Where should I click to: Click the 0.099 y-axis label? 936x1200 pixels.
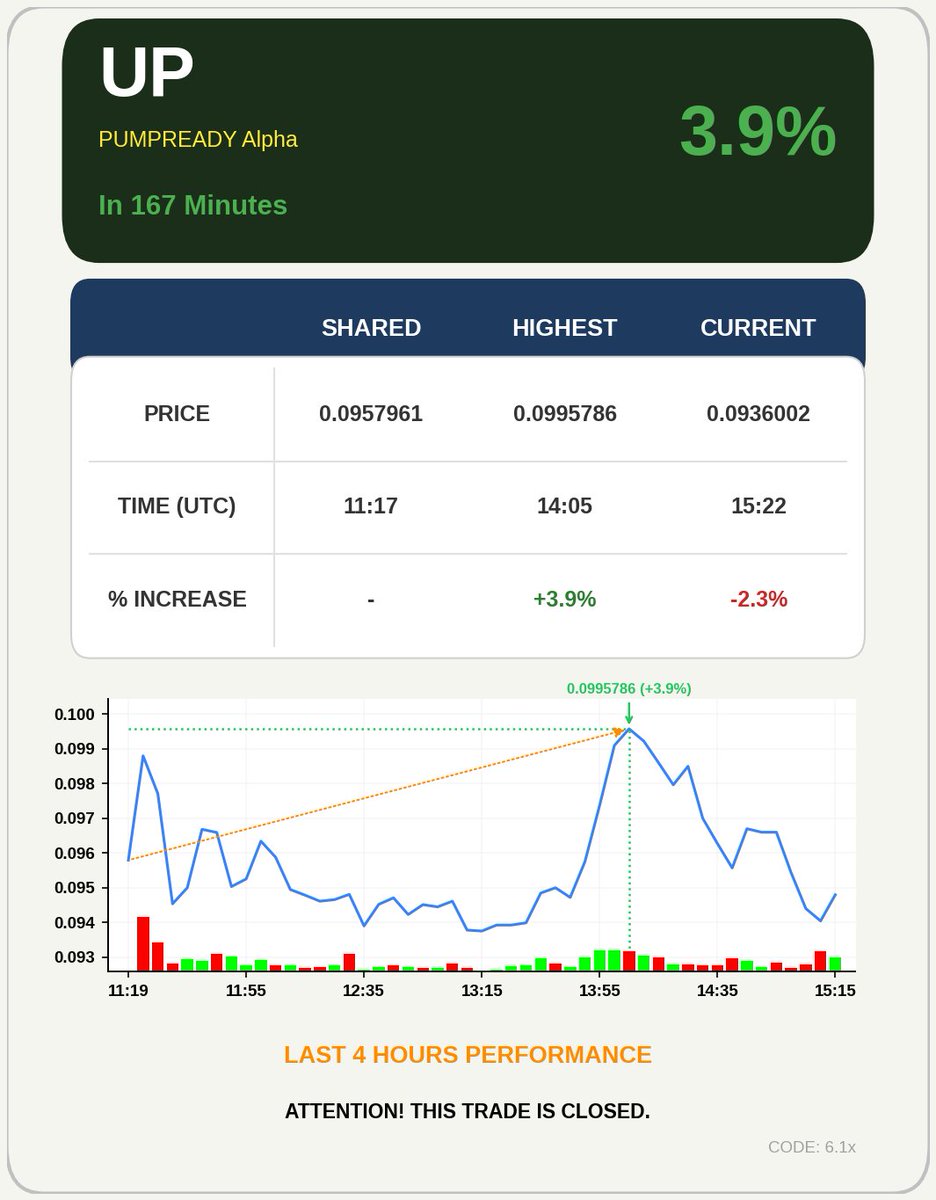[x=75, y=749]
